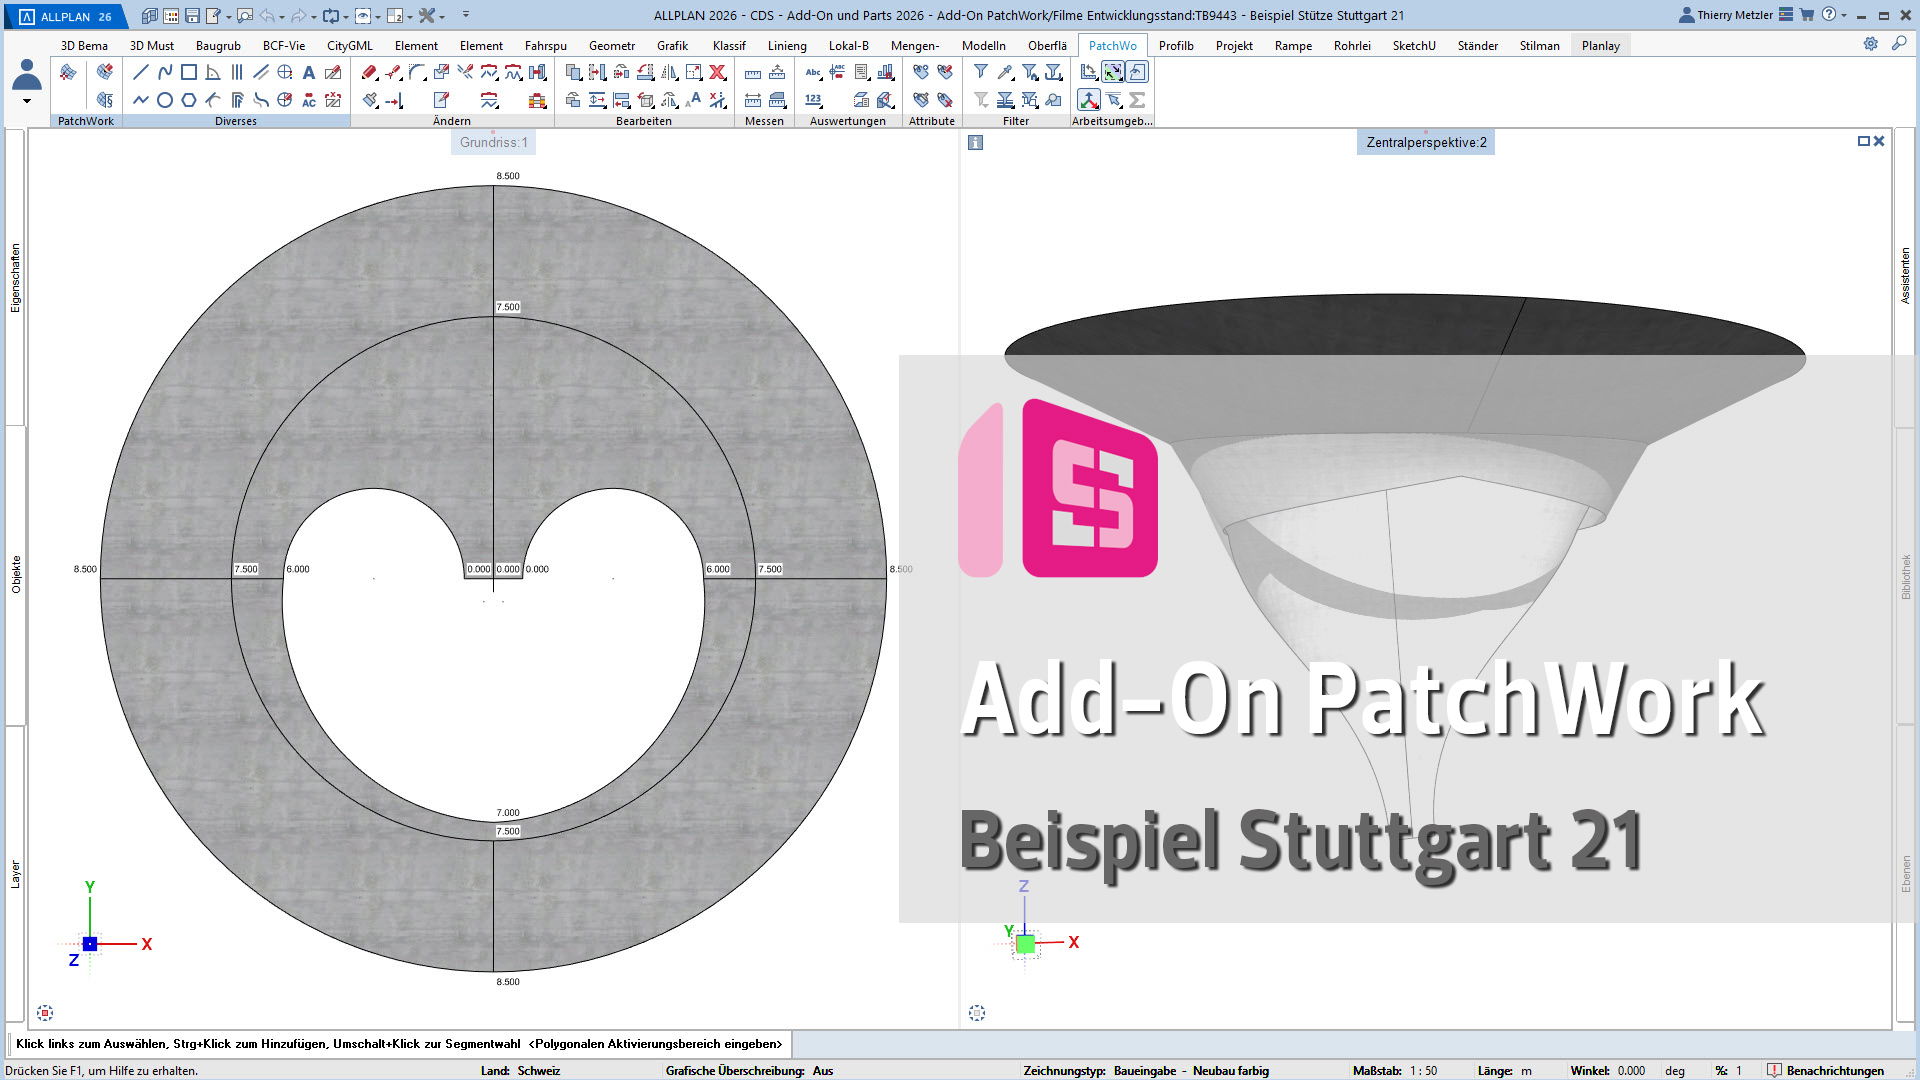Click the Winkel angle value field
Screen dimensions: 1920x1080
tap(1631, 1071)
